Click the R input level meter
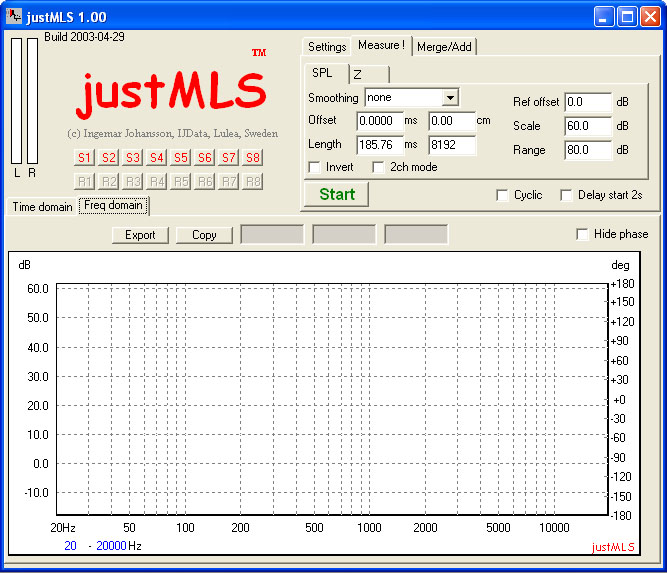Image resolution: width=667 pixels, height=573 pixels. (x=32, y=101)
